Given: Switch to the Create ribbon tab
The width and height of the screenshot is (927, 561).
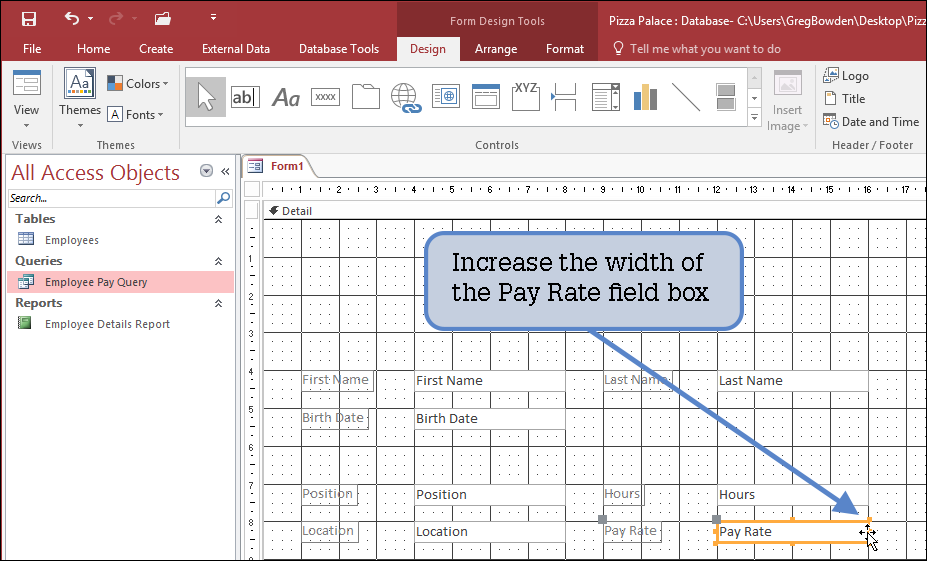Looking at the screenshot, I should (x=156, y=49).
